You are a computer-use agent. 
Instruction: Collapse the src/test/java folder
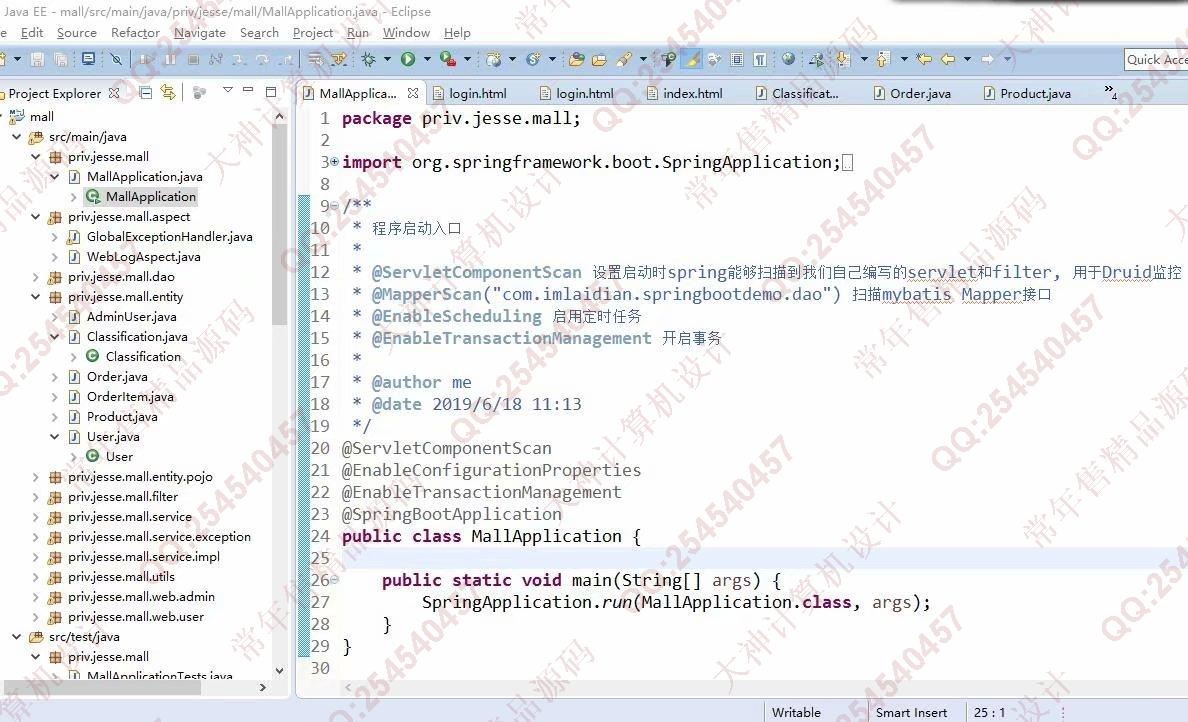point(17,637)
